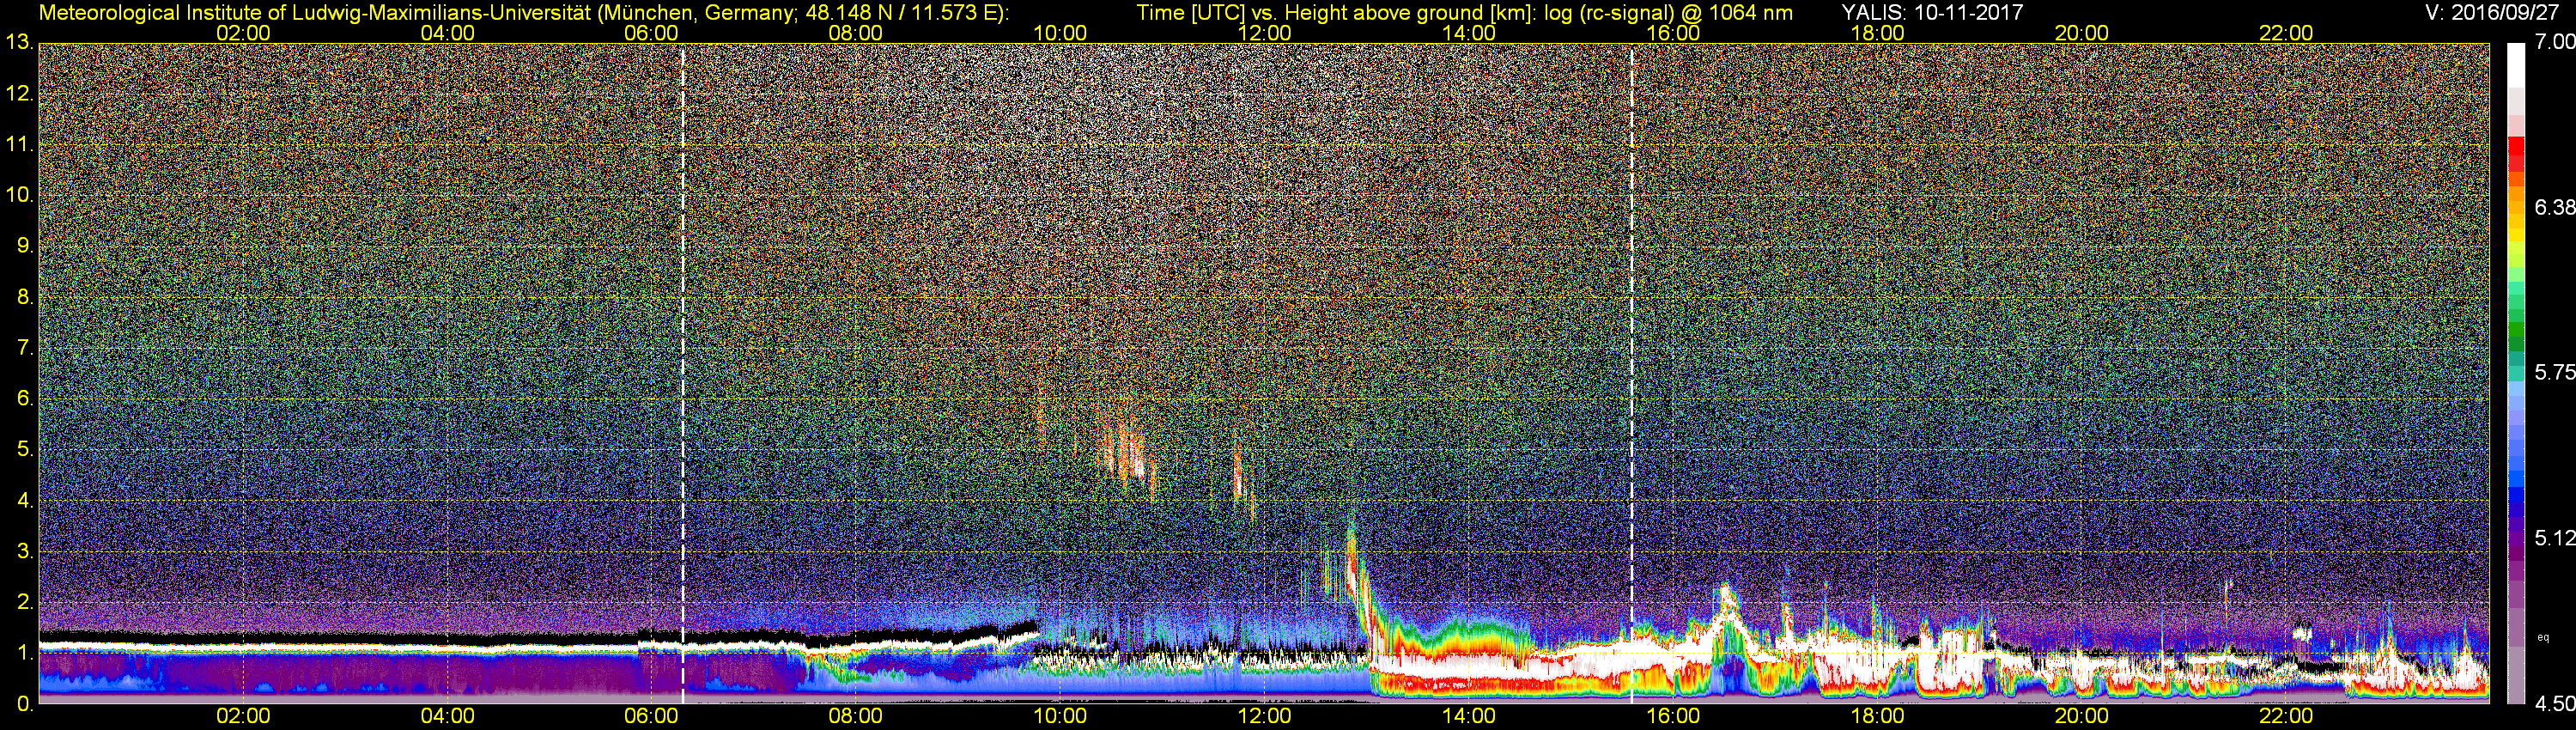The image size is (2576, 730).
Task: Select the 16:00 label on the bottom time axis
Action: (1673, 716)
